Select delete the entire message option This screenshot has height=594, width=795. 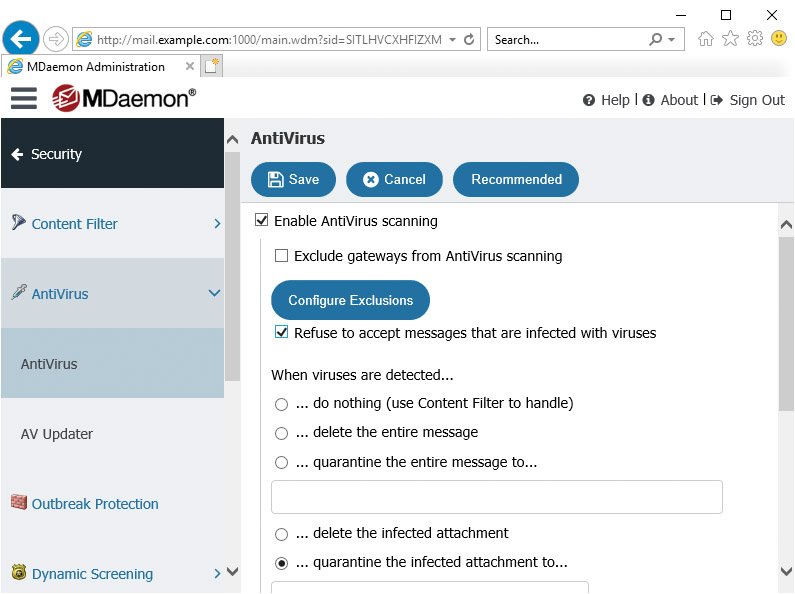point(281,433)
